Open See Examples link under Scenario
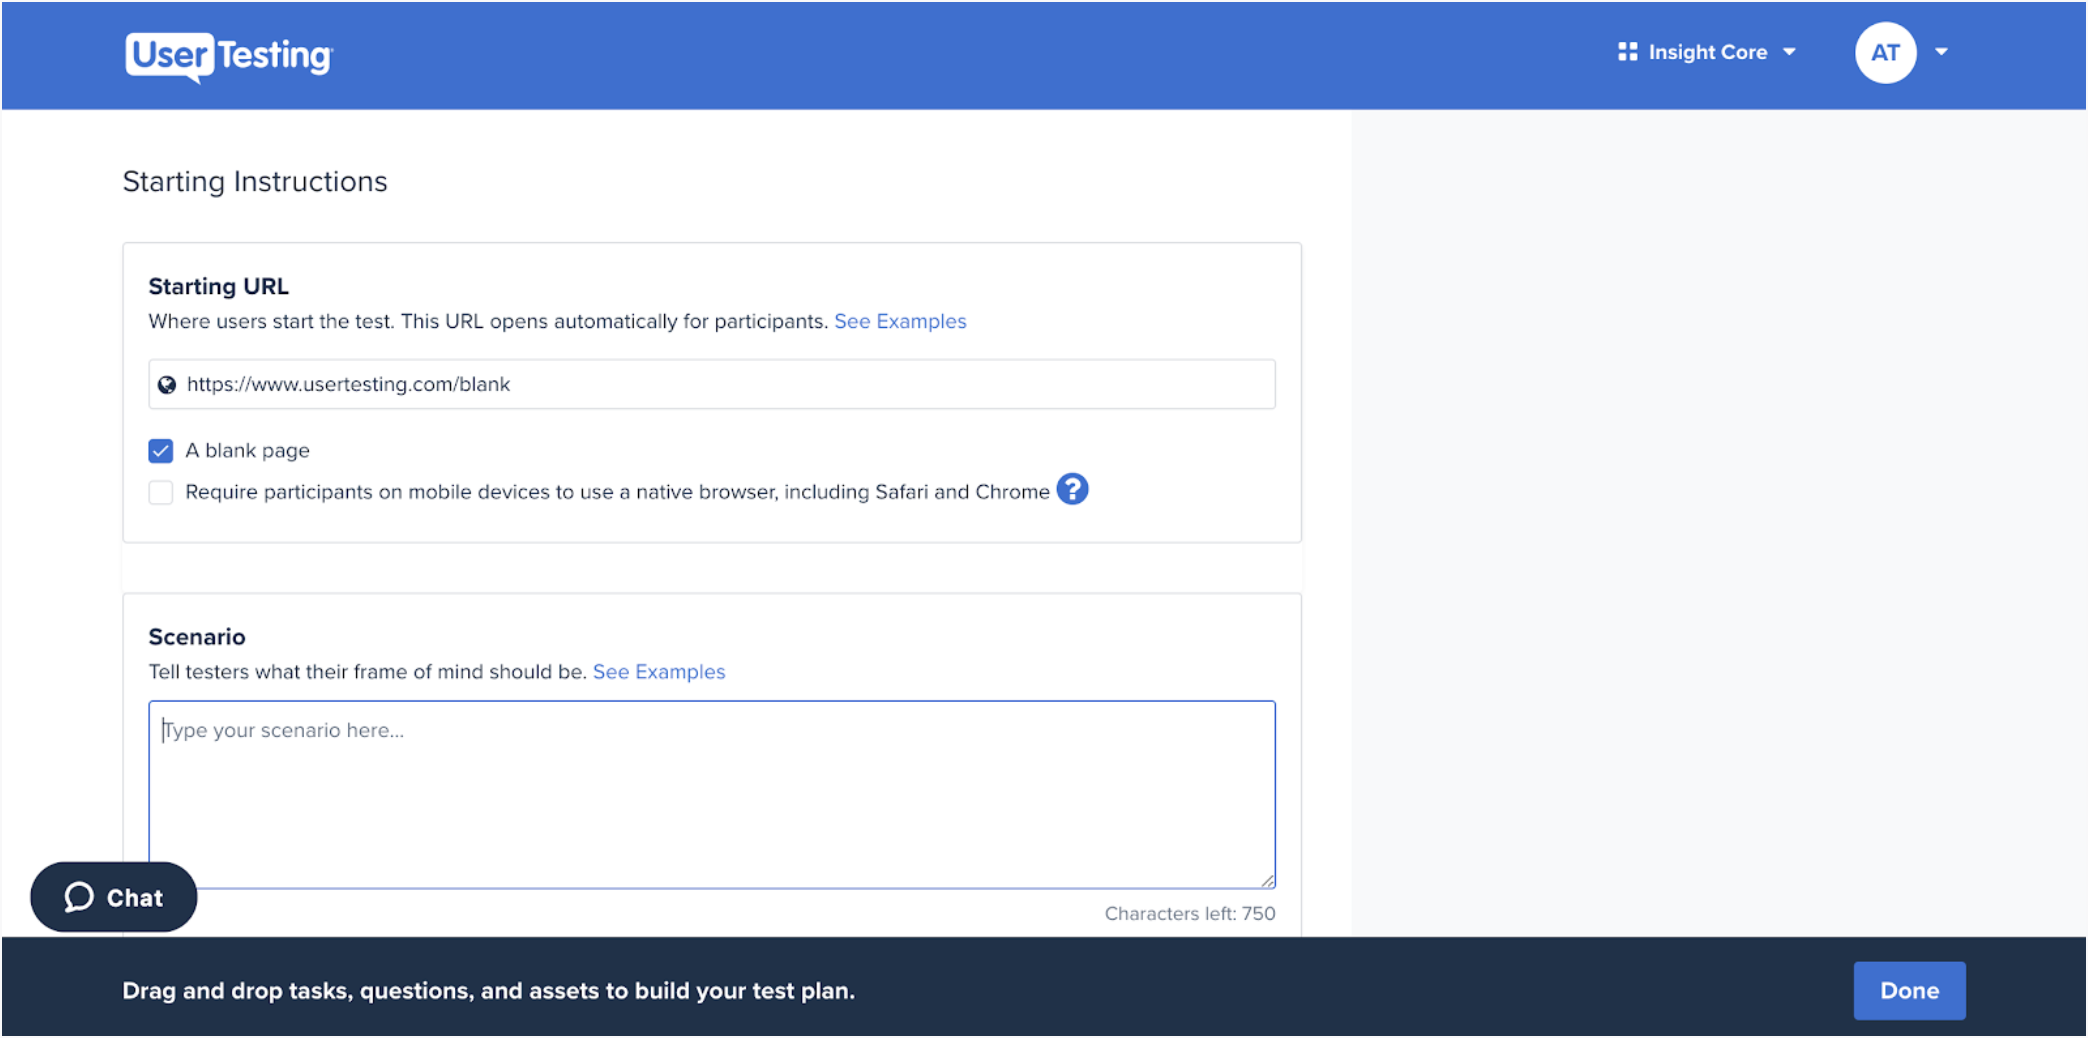Viewport: 2088px width, 1038px height. pos(659,672)
